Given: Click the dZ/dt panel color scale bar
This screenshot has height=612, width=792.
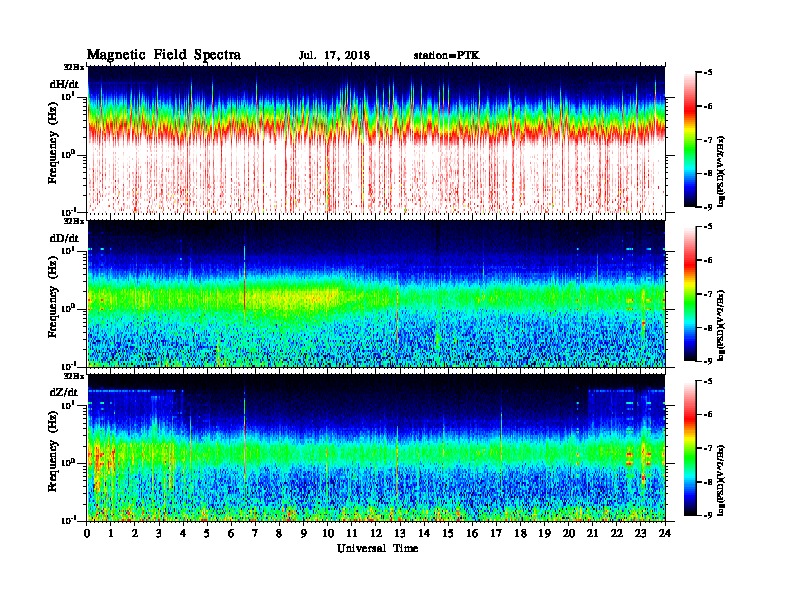Looking at the screenshot, I should click(x=690, y=448).
